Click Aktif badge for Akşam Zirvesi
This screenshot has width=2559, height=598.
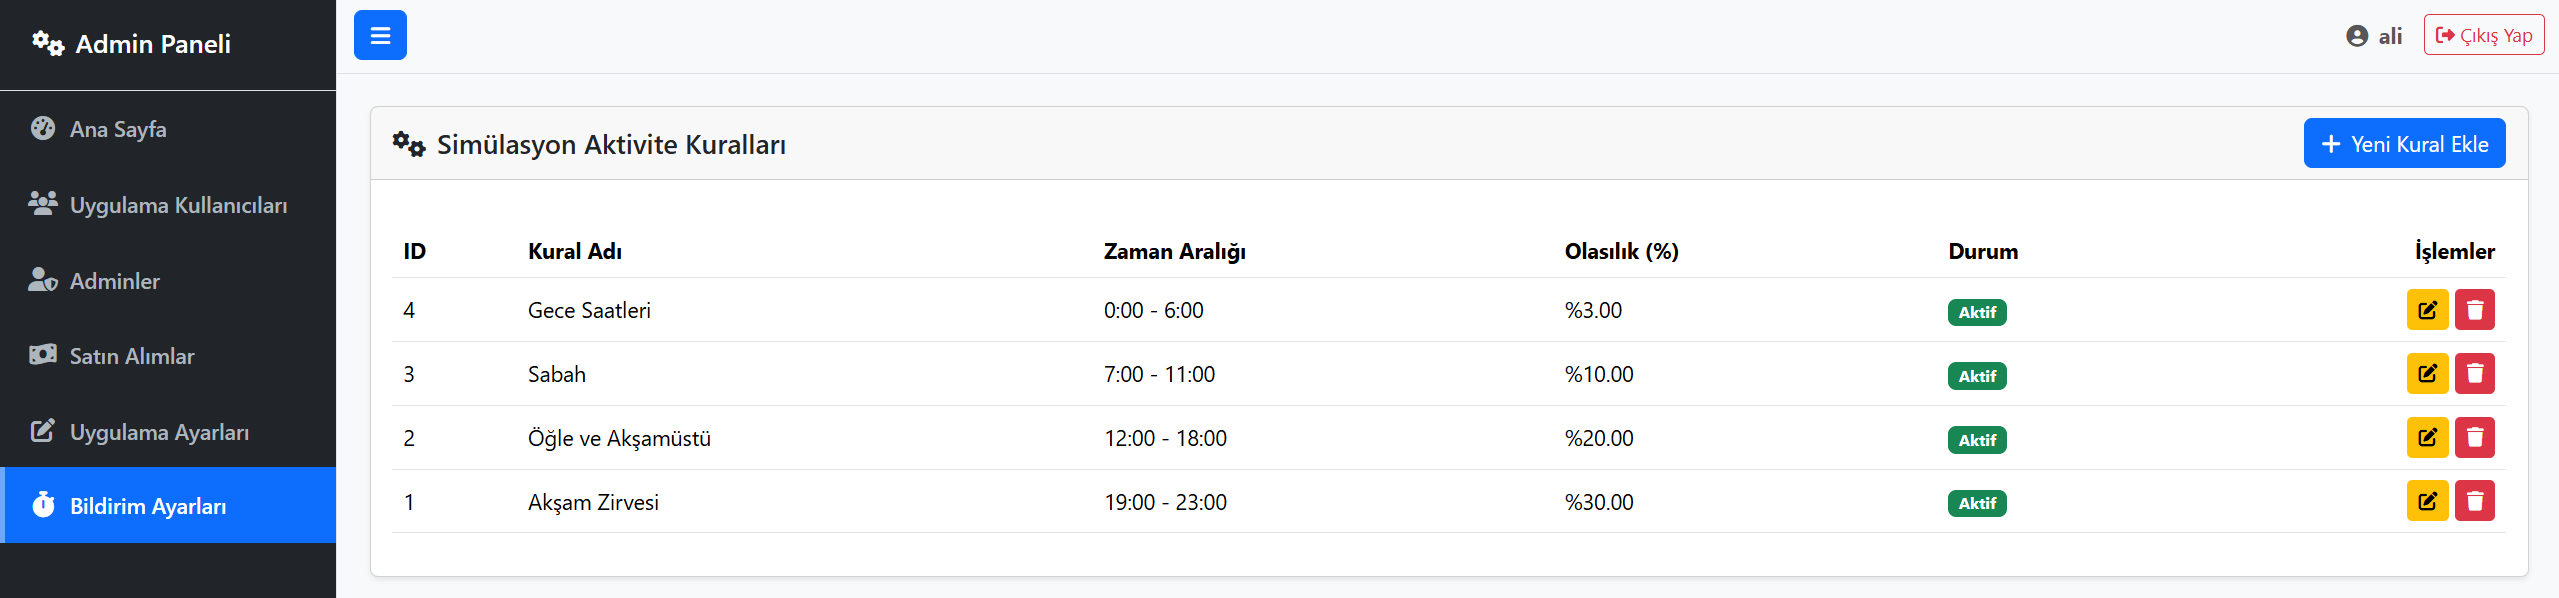[1977, 503]
